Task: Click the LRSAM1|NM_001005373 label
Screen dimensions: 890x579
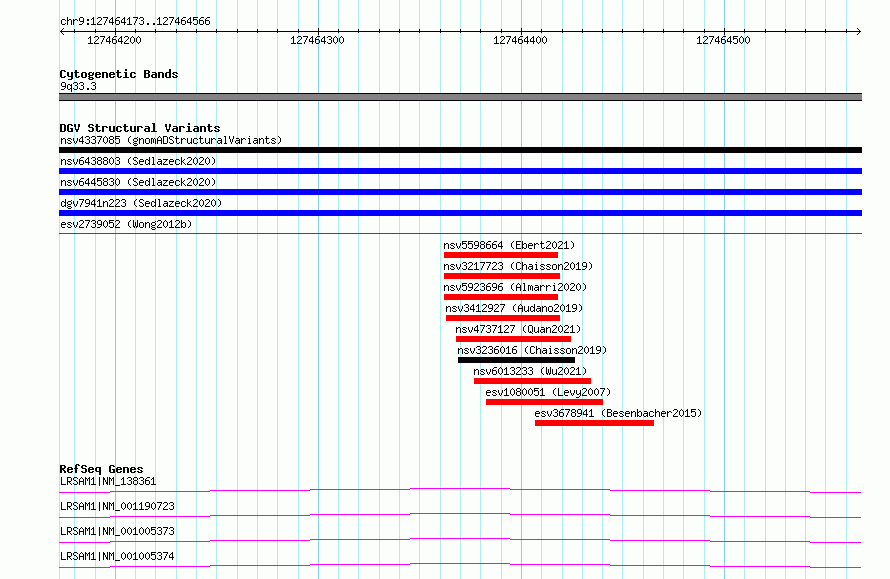Action: tap(117, 531)
